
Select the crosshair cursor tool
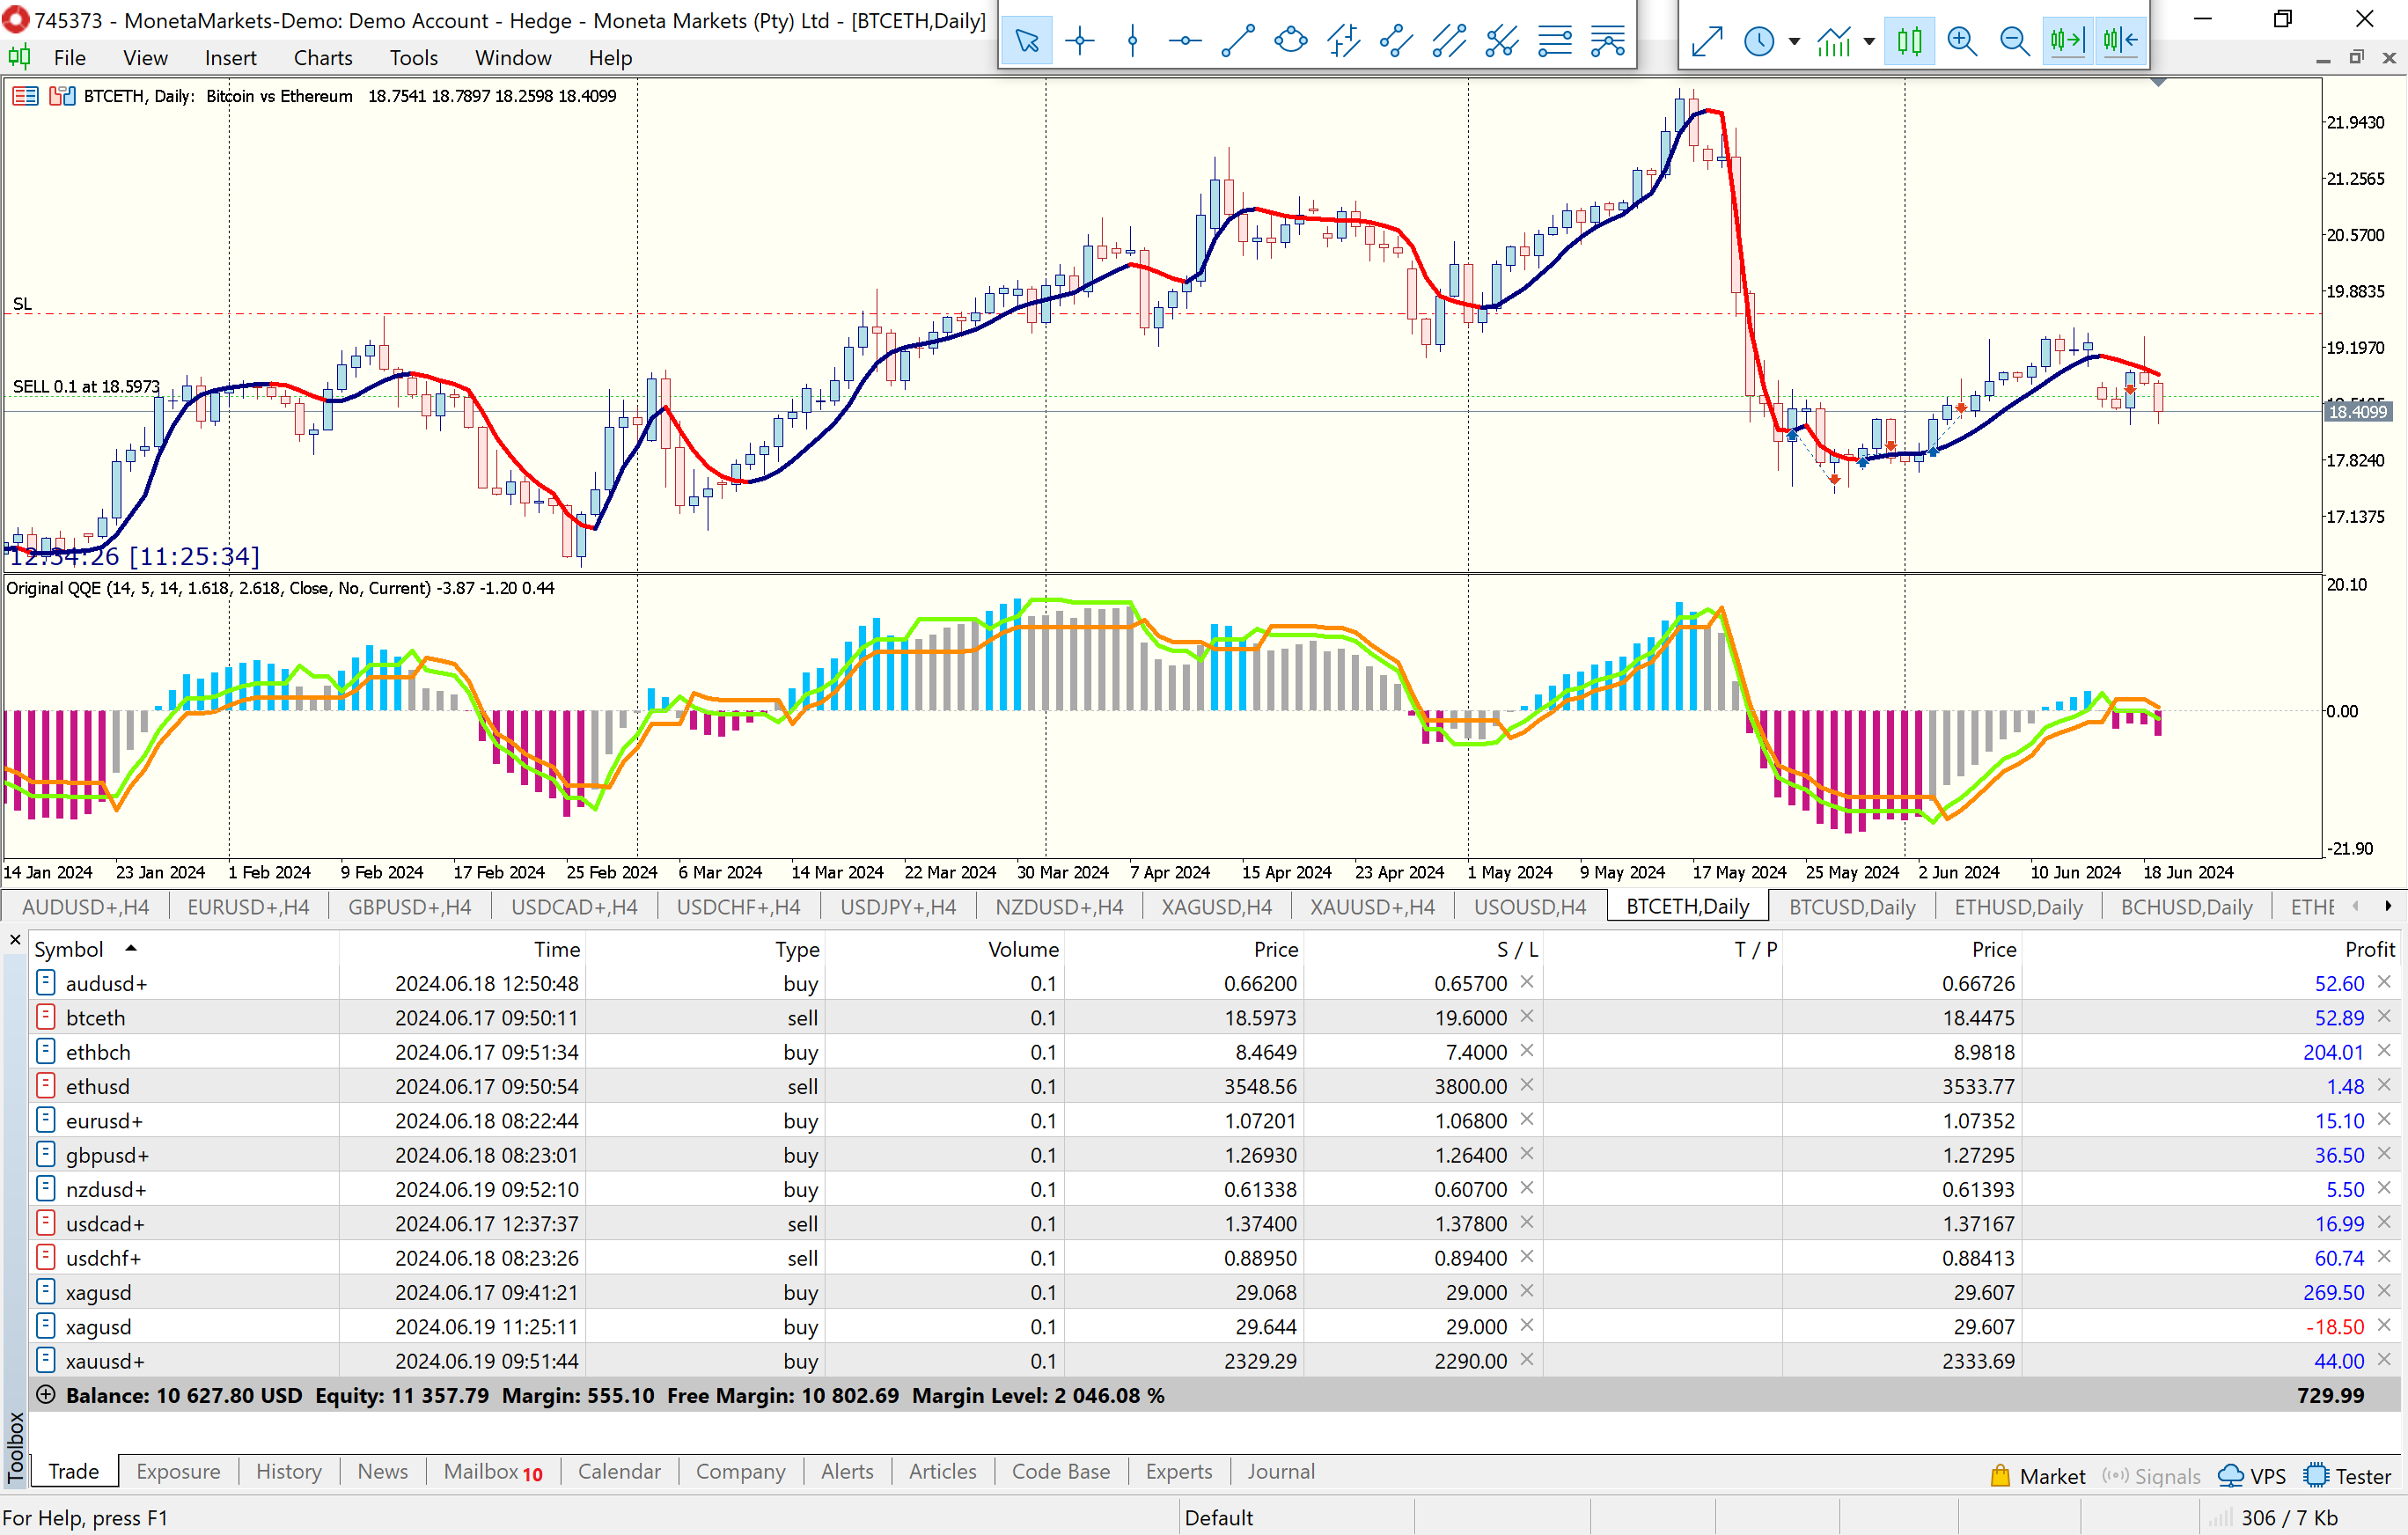1080,41
